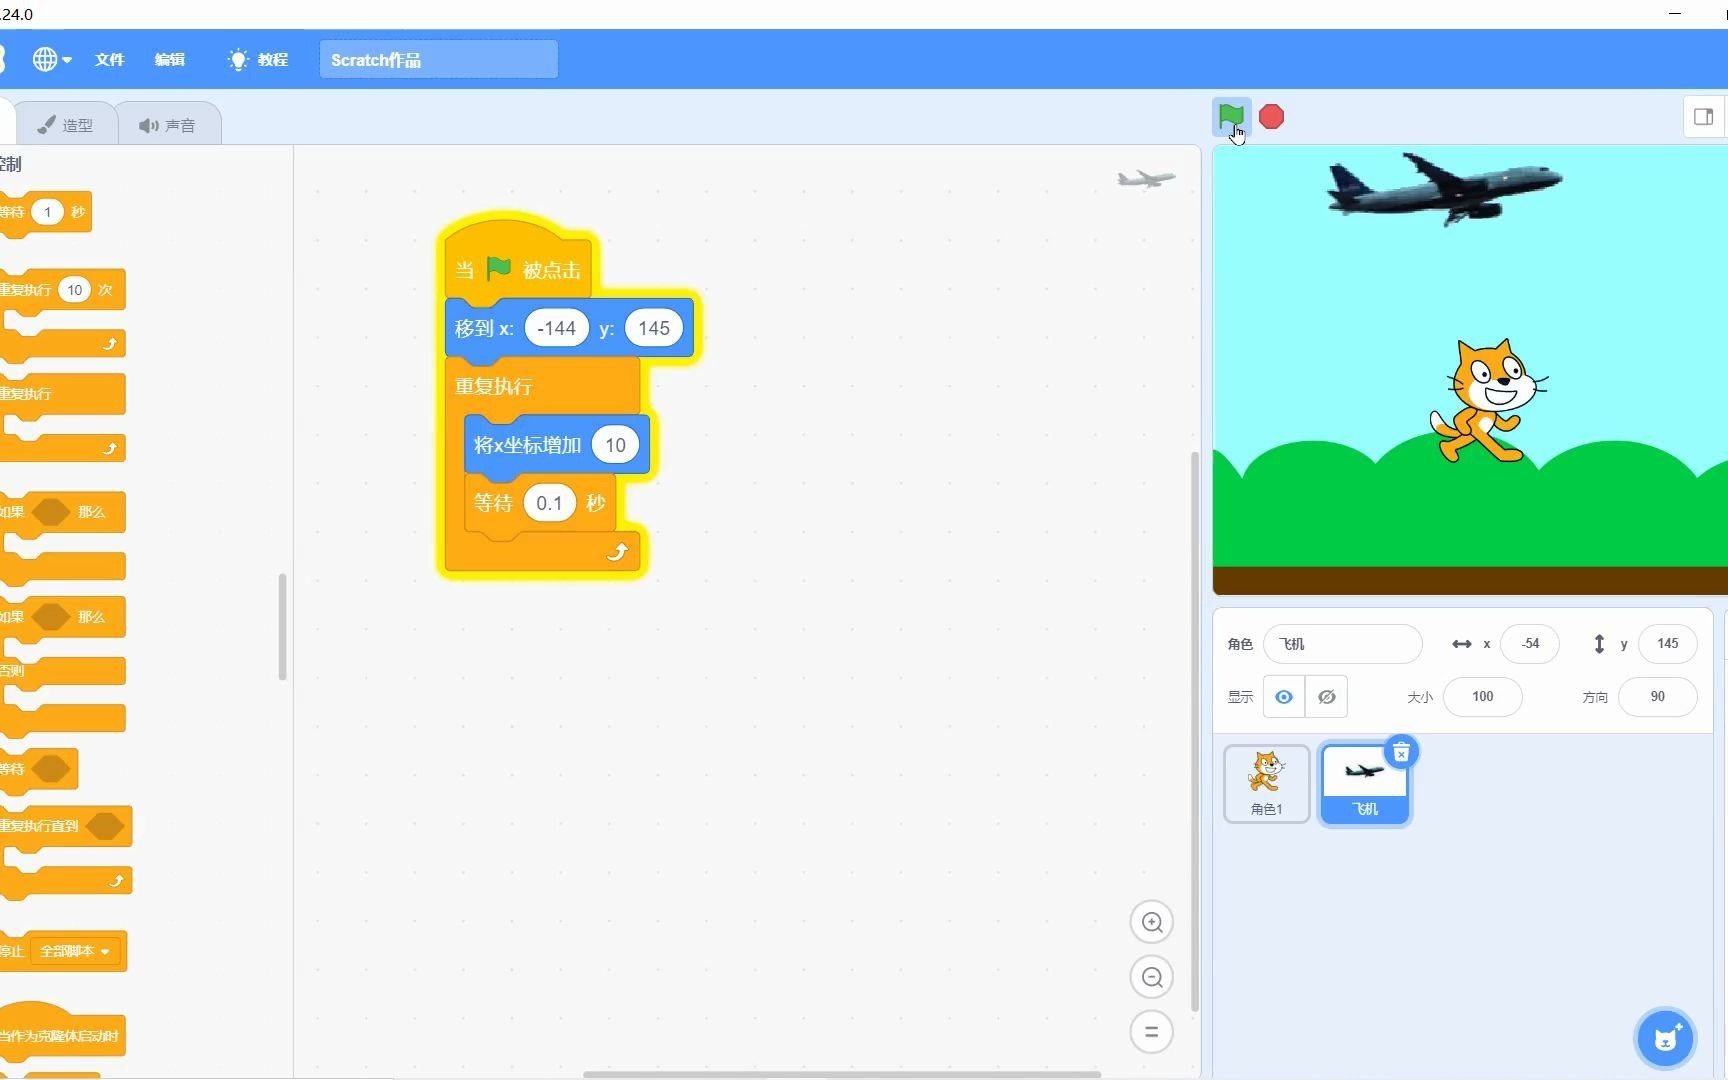This screenshot has width=1728, height=1080.
Task: Open the language globe menu
Action: pos(51,60)
